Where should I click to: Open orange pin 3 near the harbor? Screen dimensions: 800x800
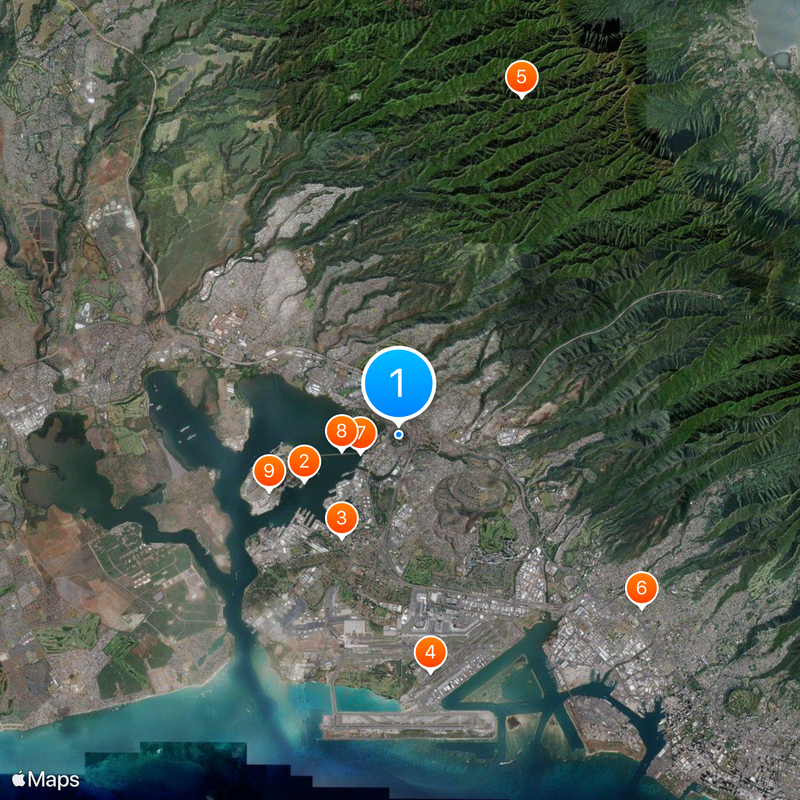point(342,518)
